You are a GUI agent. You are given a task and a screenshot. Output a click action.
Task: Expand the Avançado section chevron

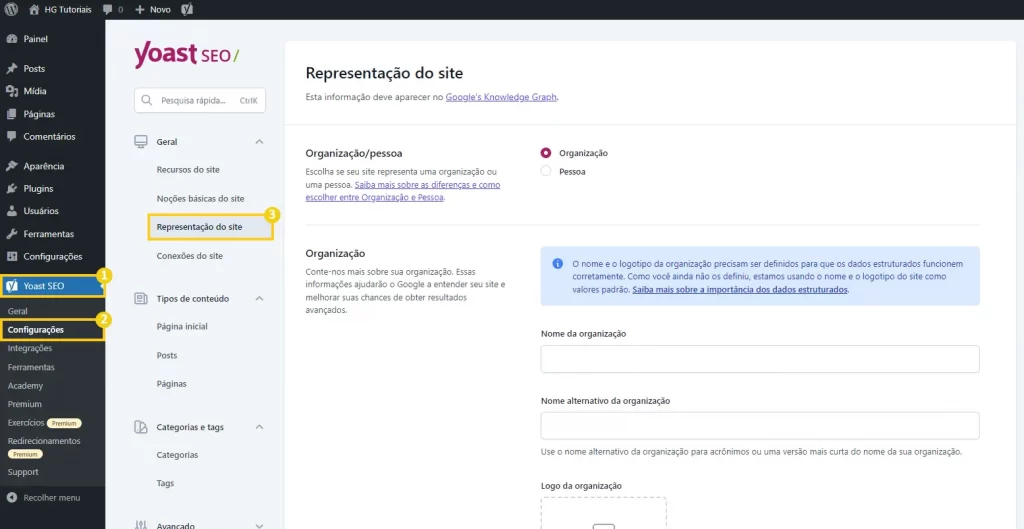tap(259, 525)
